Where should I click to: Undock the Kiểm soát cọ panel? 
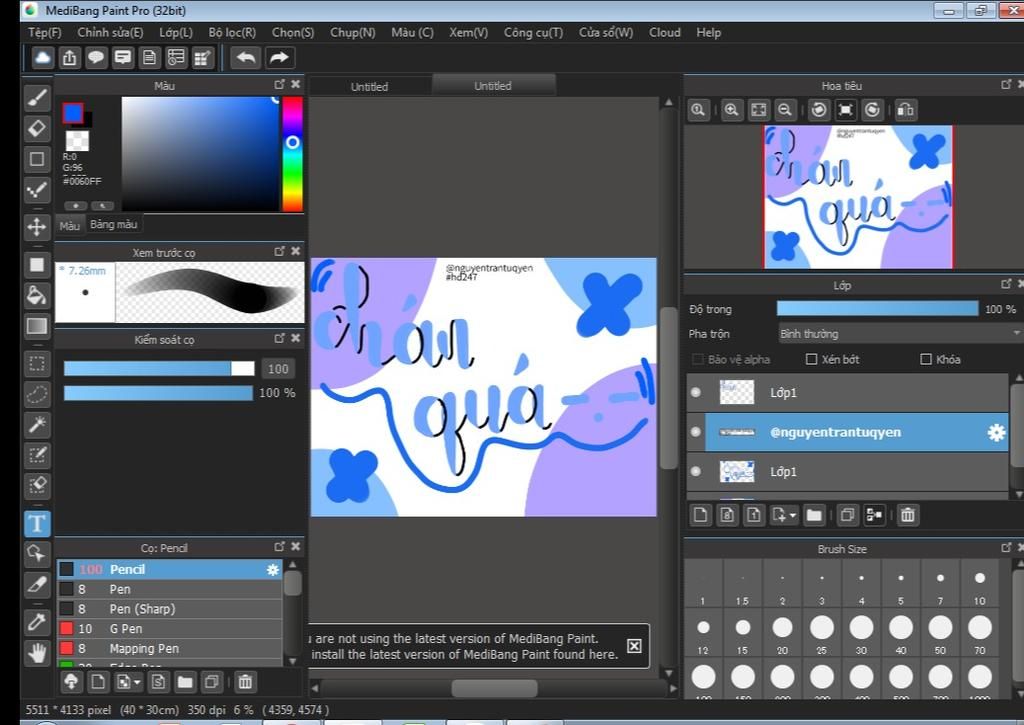280,338
